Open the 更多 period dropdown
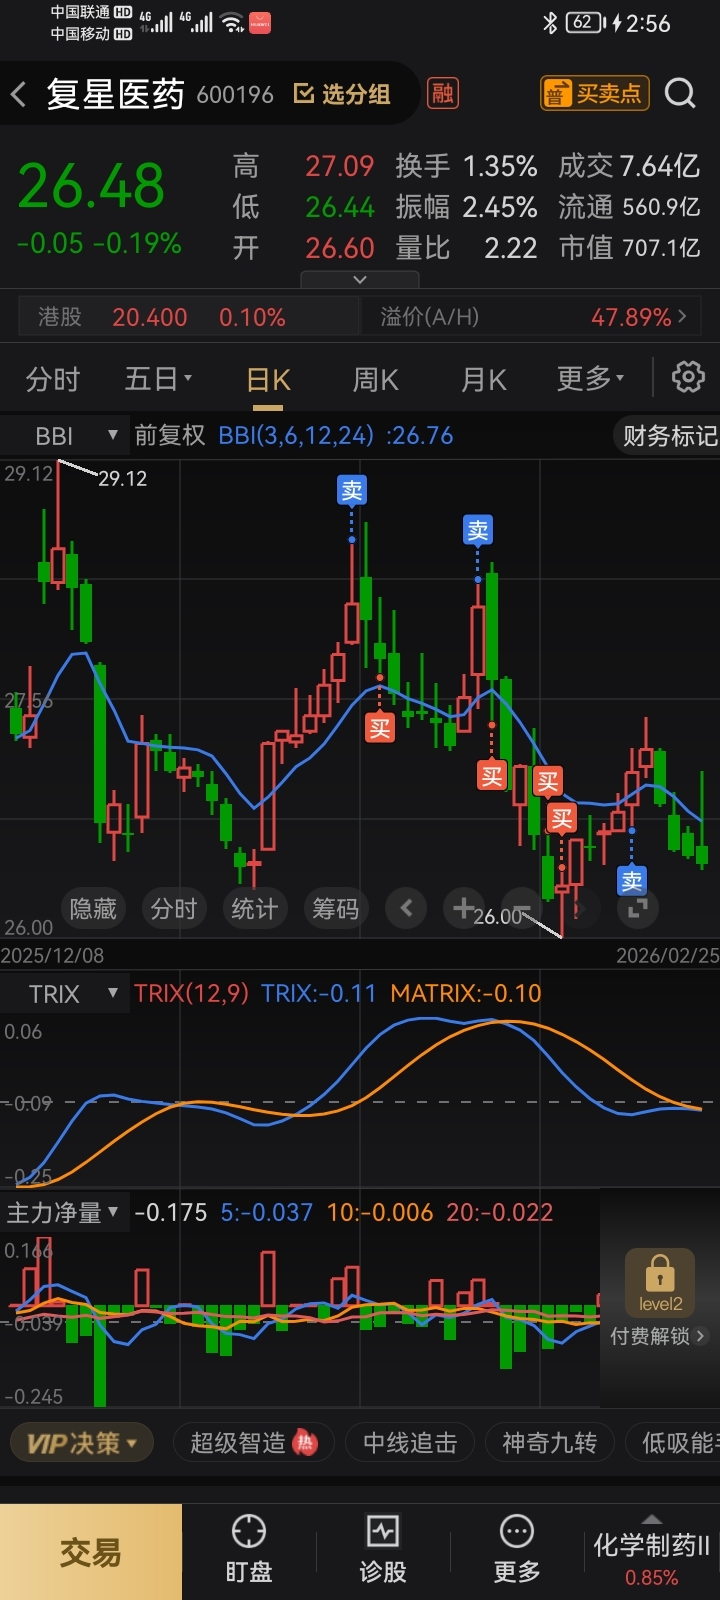Viewport: 720px width, 1600px height. click(x=590, y=379)
